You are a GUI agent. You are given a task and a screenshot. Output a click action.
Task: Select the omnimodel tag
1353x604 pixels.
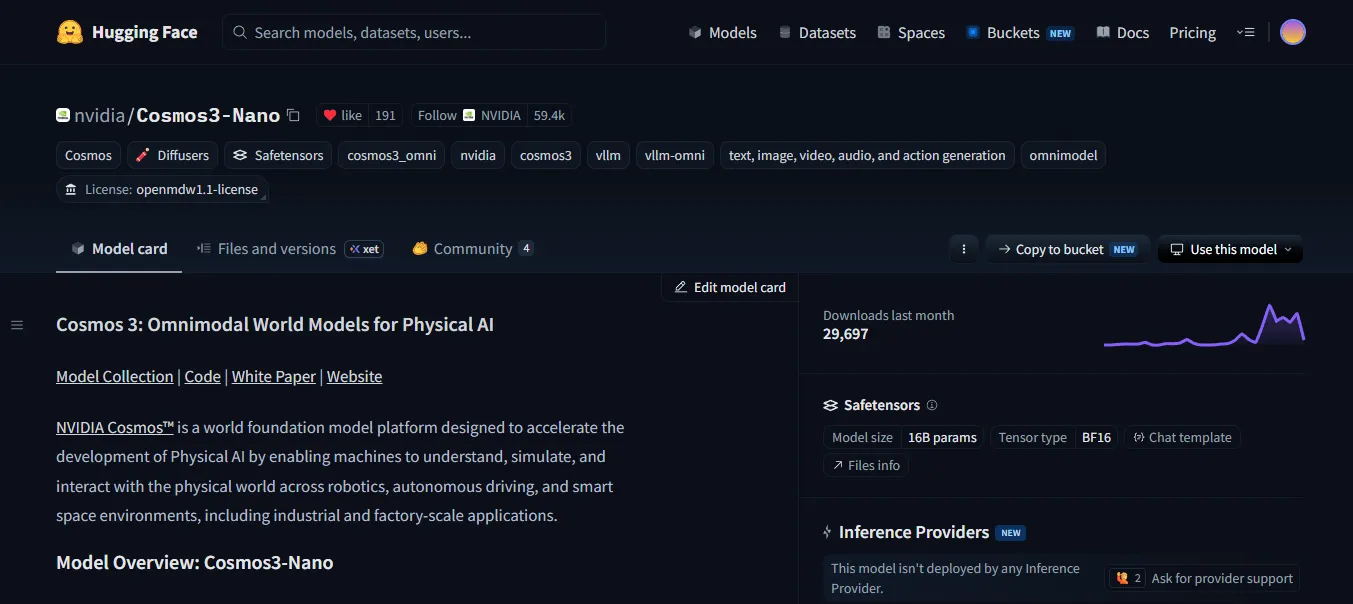coord(1063,155)
